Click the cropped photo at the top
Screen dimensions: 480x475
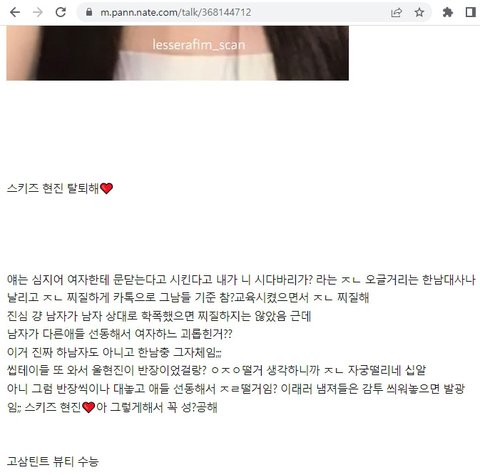177,53
